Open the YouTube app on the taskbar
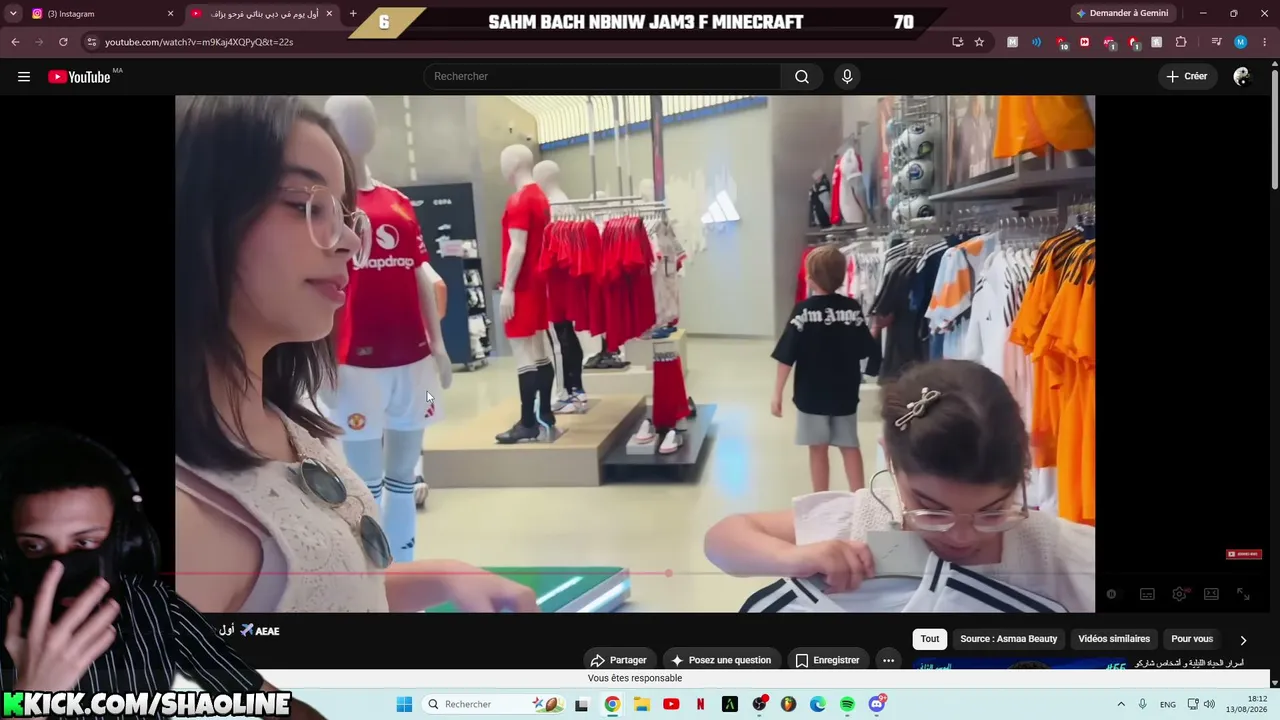The height and width of the screenshot is (720, 1280). (671, 704)
